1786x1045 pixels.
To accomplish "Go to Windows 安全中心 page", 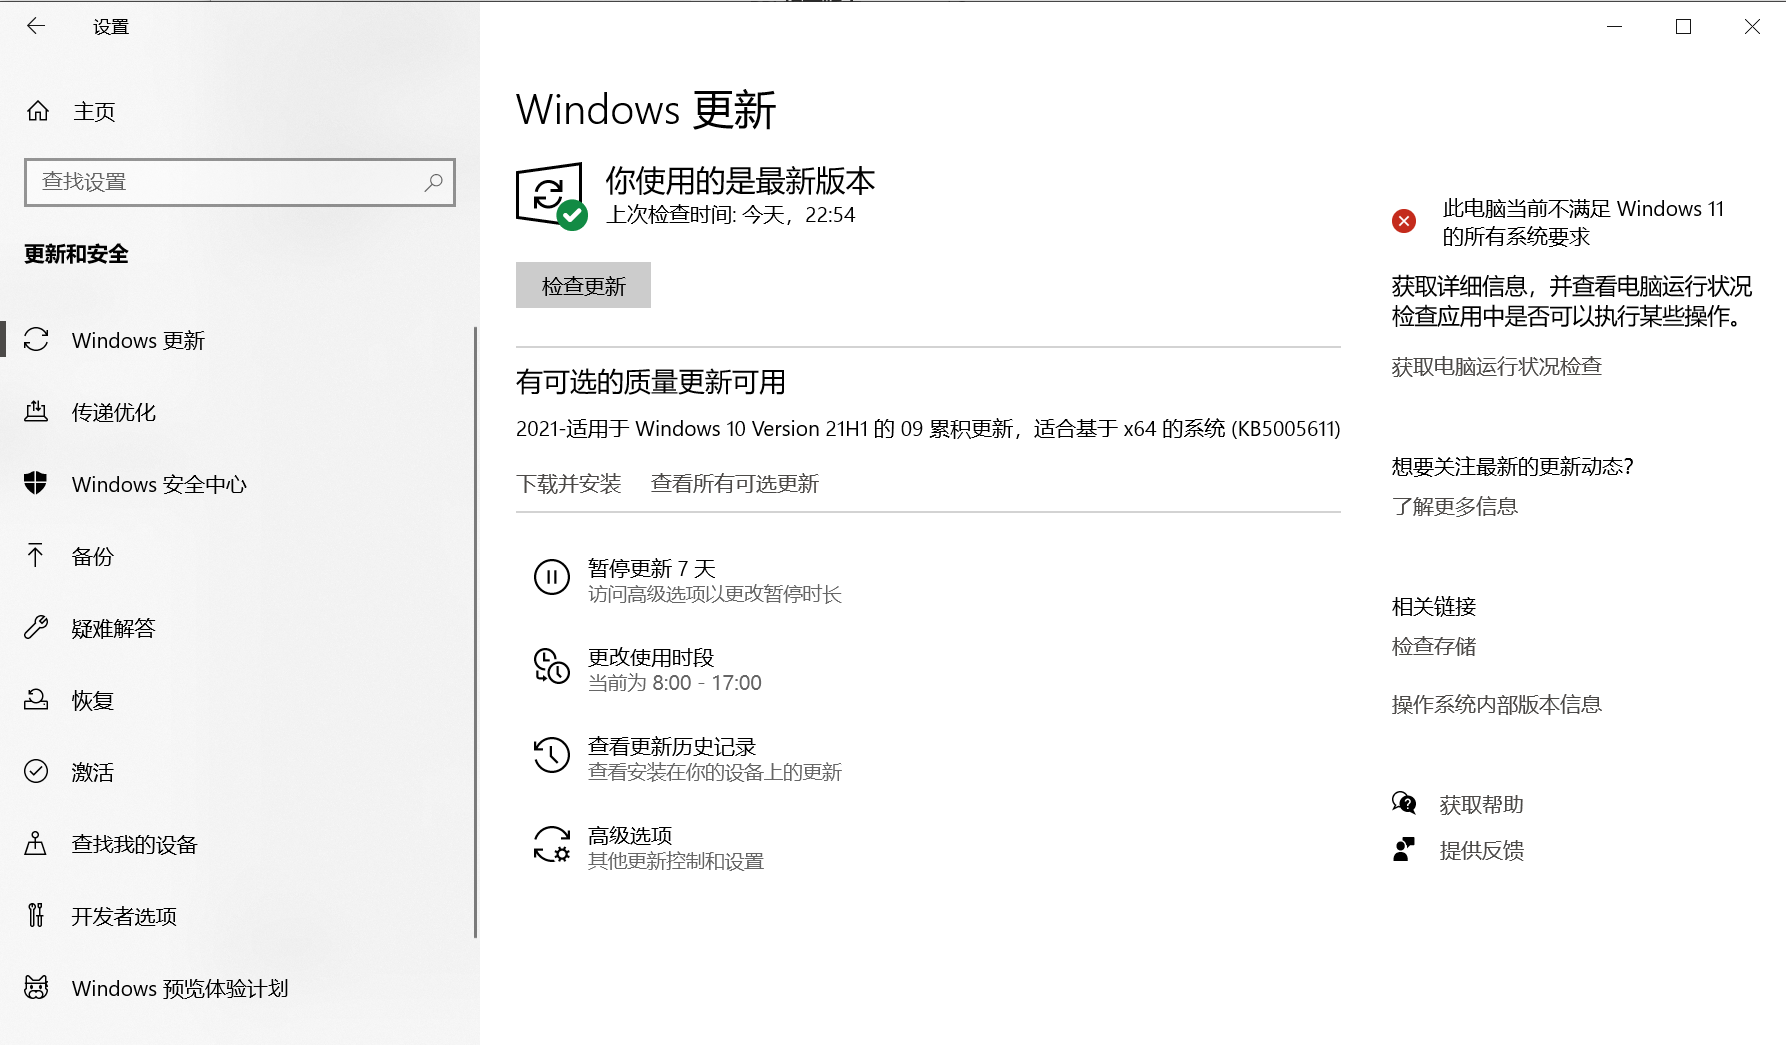I will pos(159,484).
